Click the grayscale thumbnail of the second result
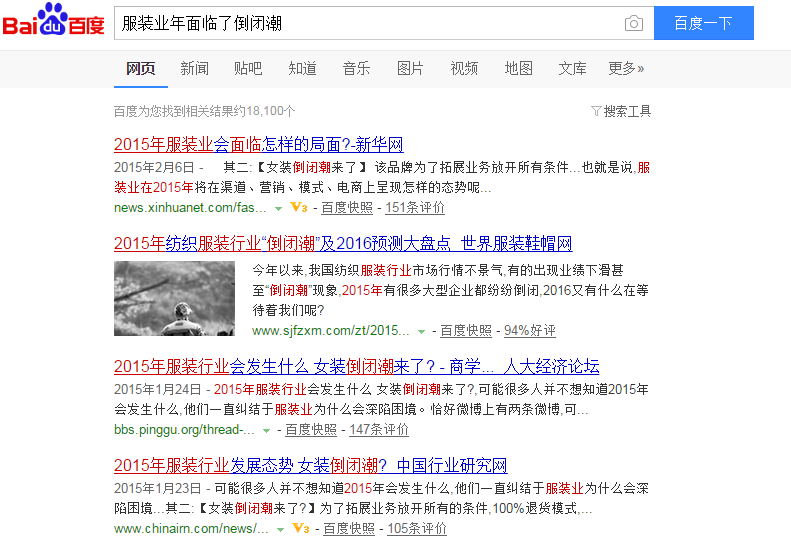This screenshot has width=791, height=542. coord(175,298)
